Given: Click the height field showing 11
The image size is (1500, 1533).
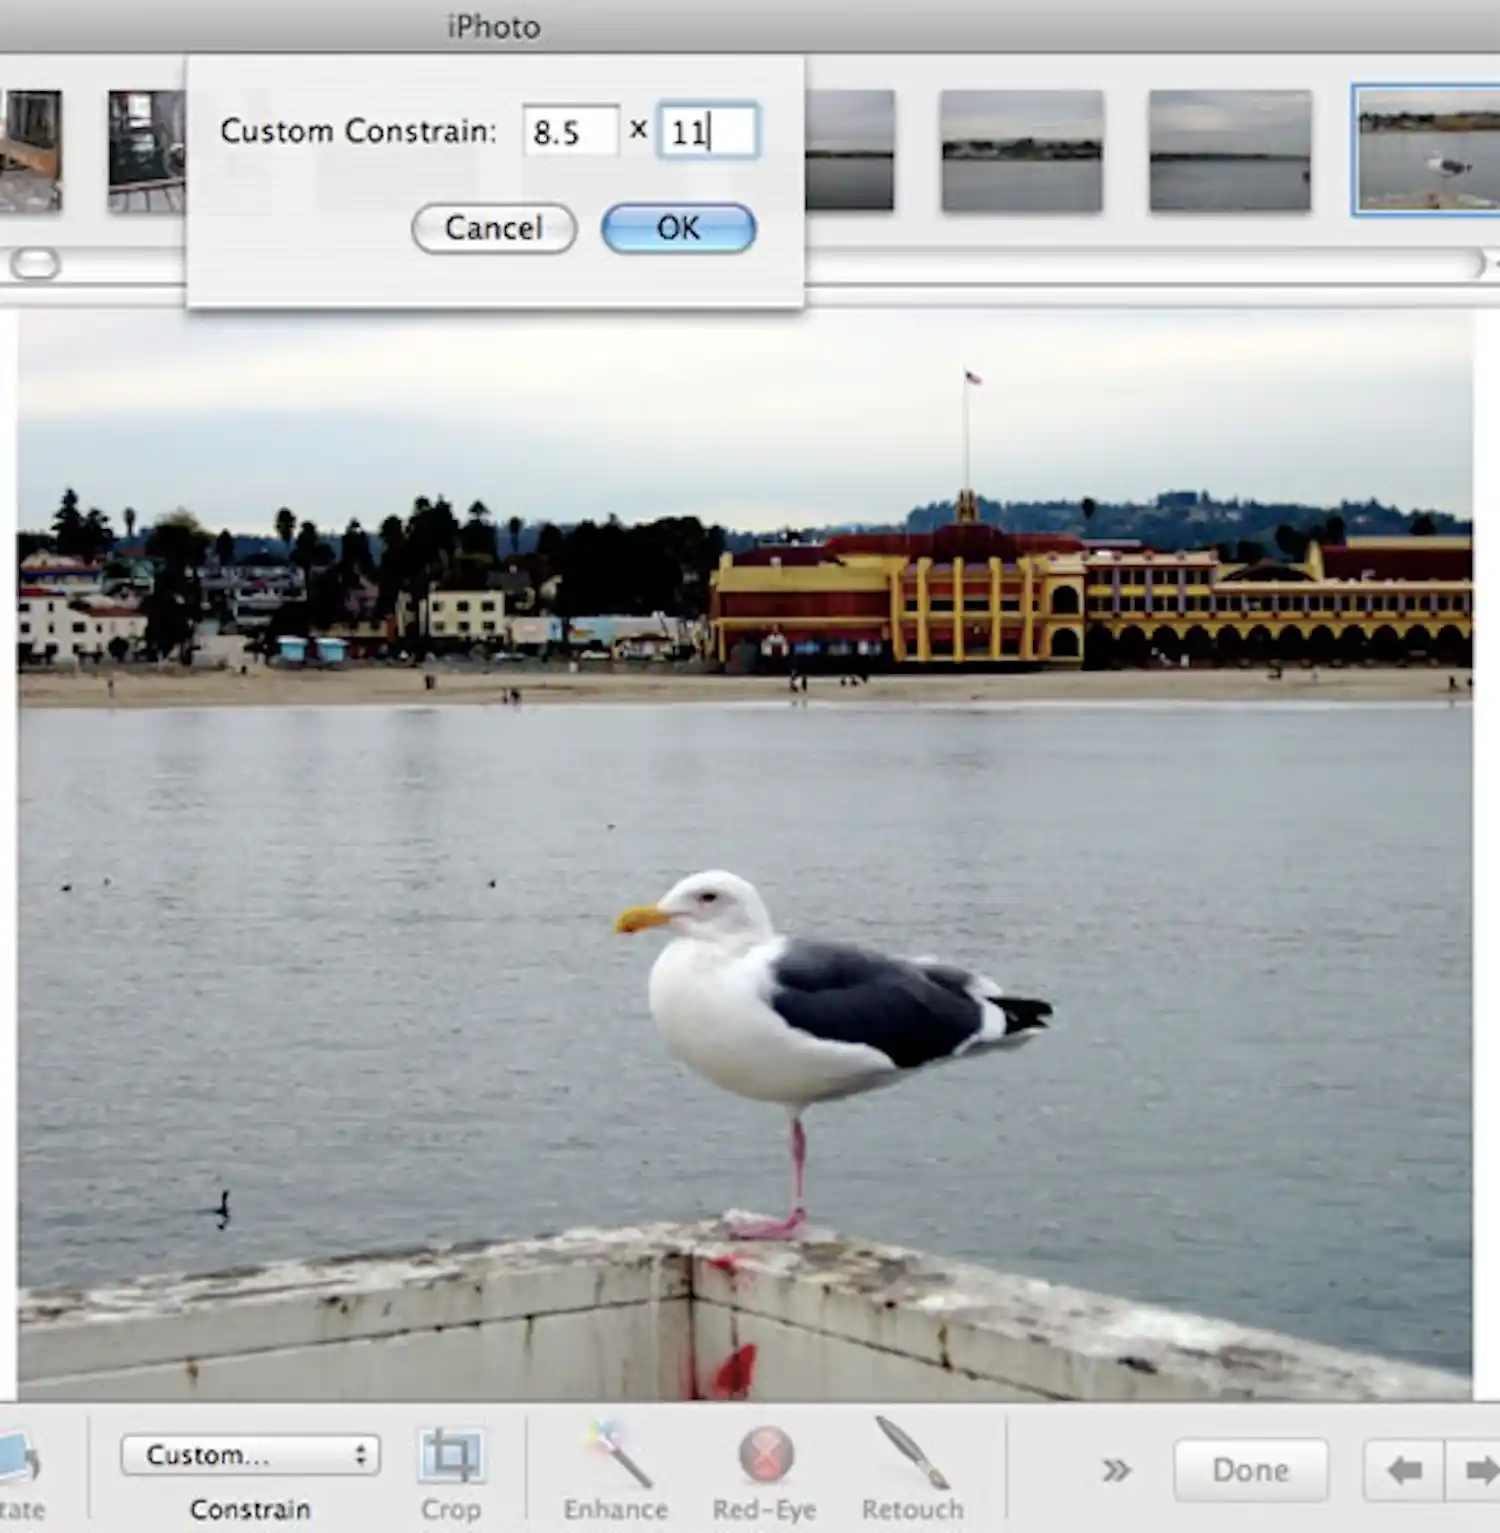Looking at the screenshot, I should (707, 132).
